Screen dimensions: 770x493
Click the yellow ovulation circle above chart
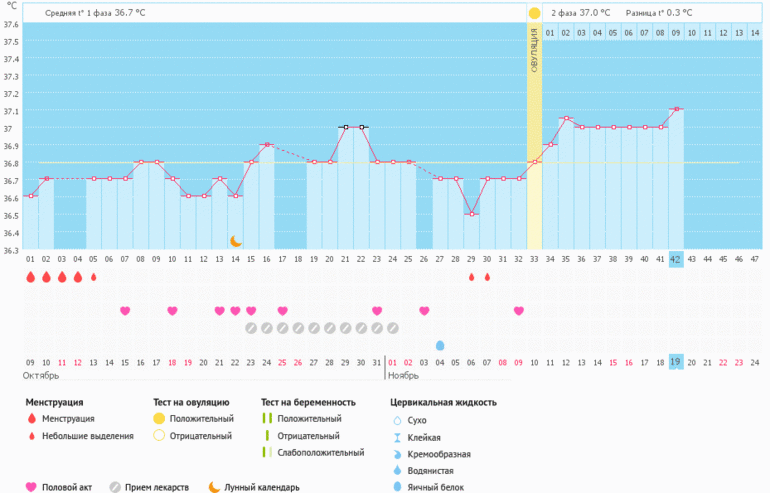[534, 13]
